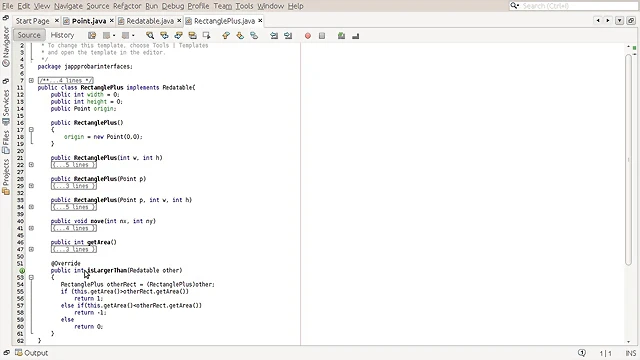
Task: Open the Files side panel
Action: [6, 142]
